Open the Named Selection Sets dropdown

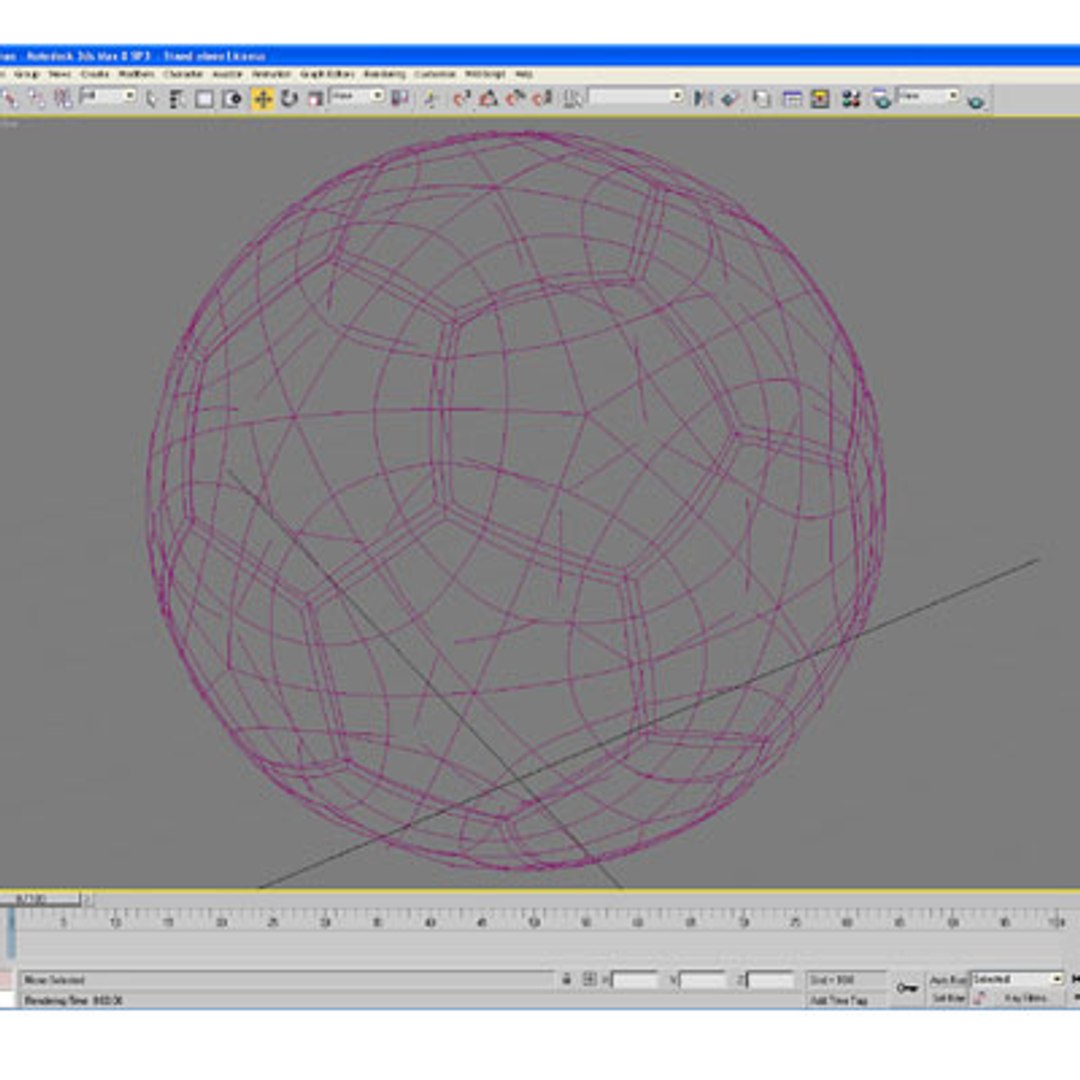pos(636,96)
